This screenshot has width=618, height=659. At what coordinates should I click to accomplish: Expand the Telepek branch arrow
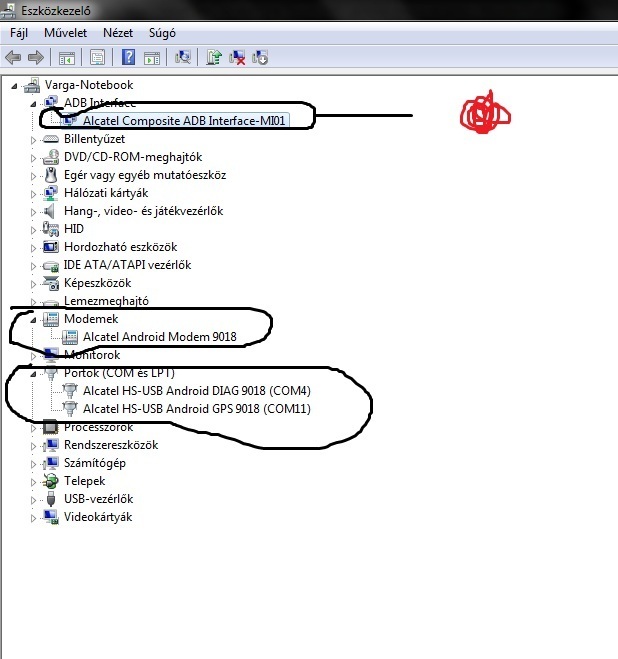pyautogui.click(x=33, y=482)
